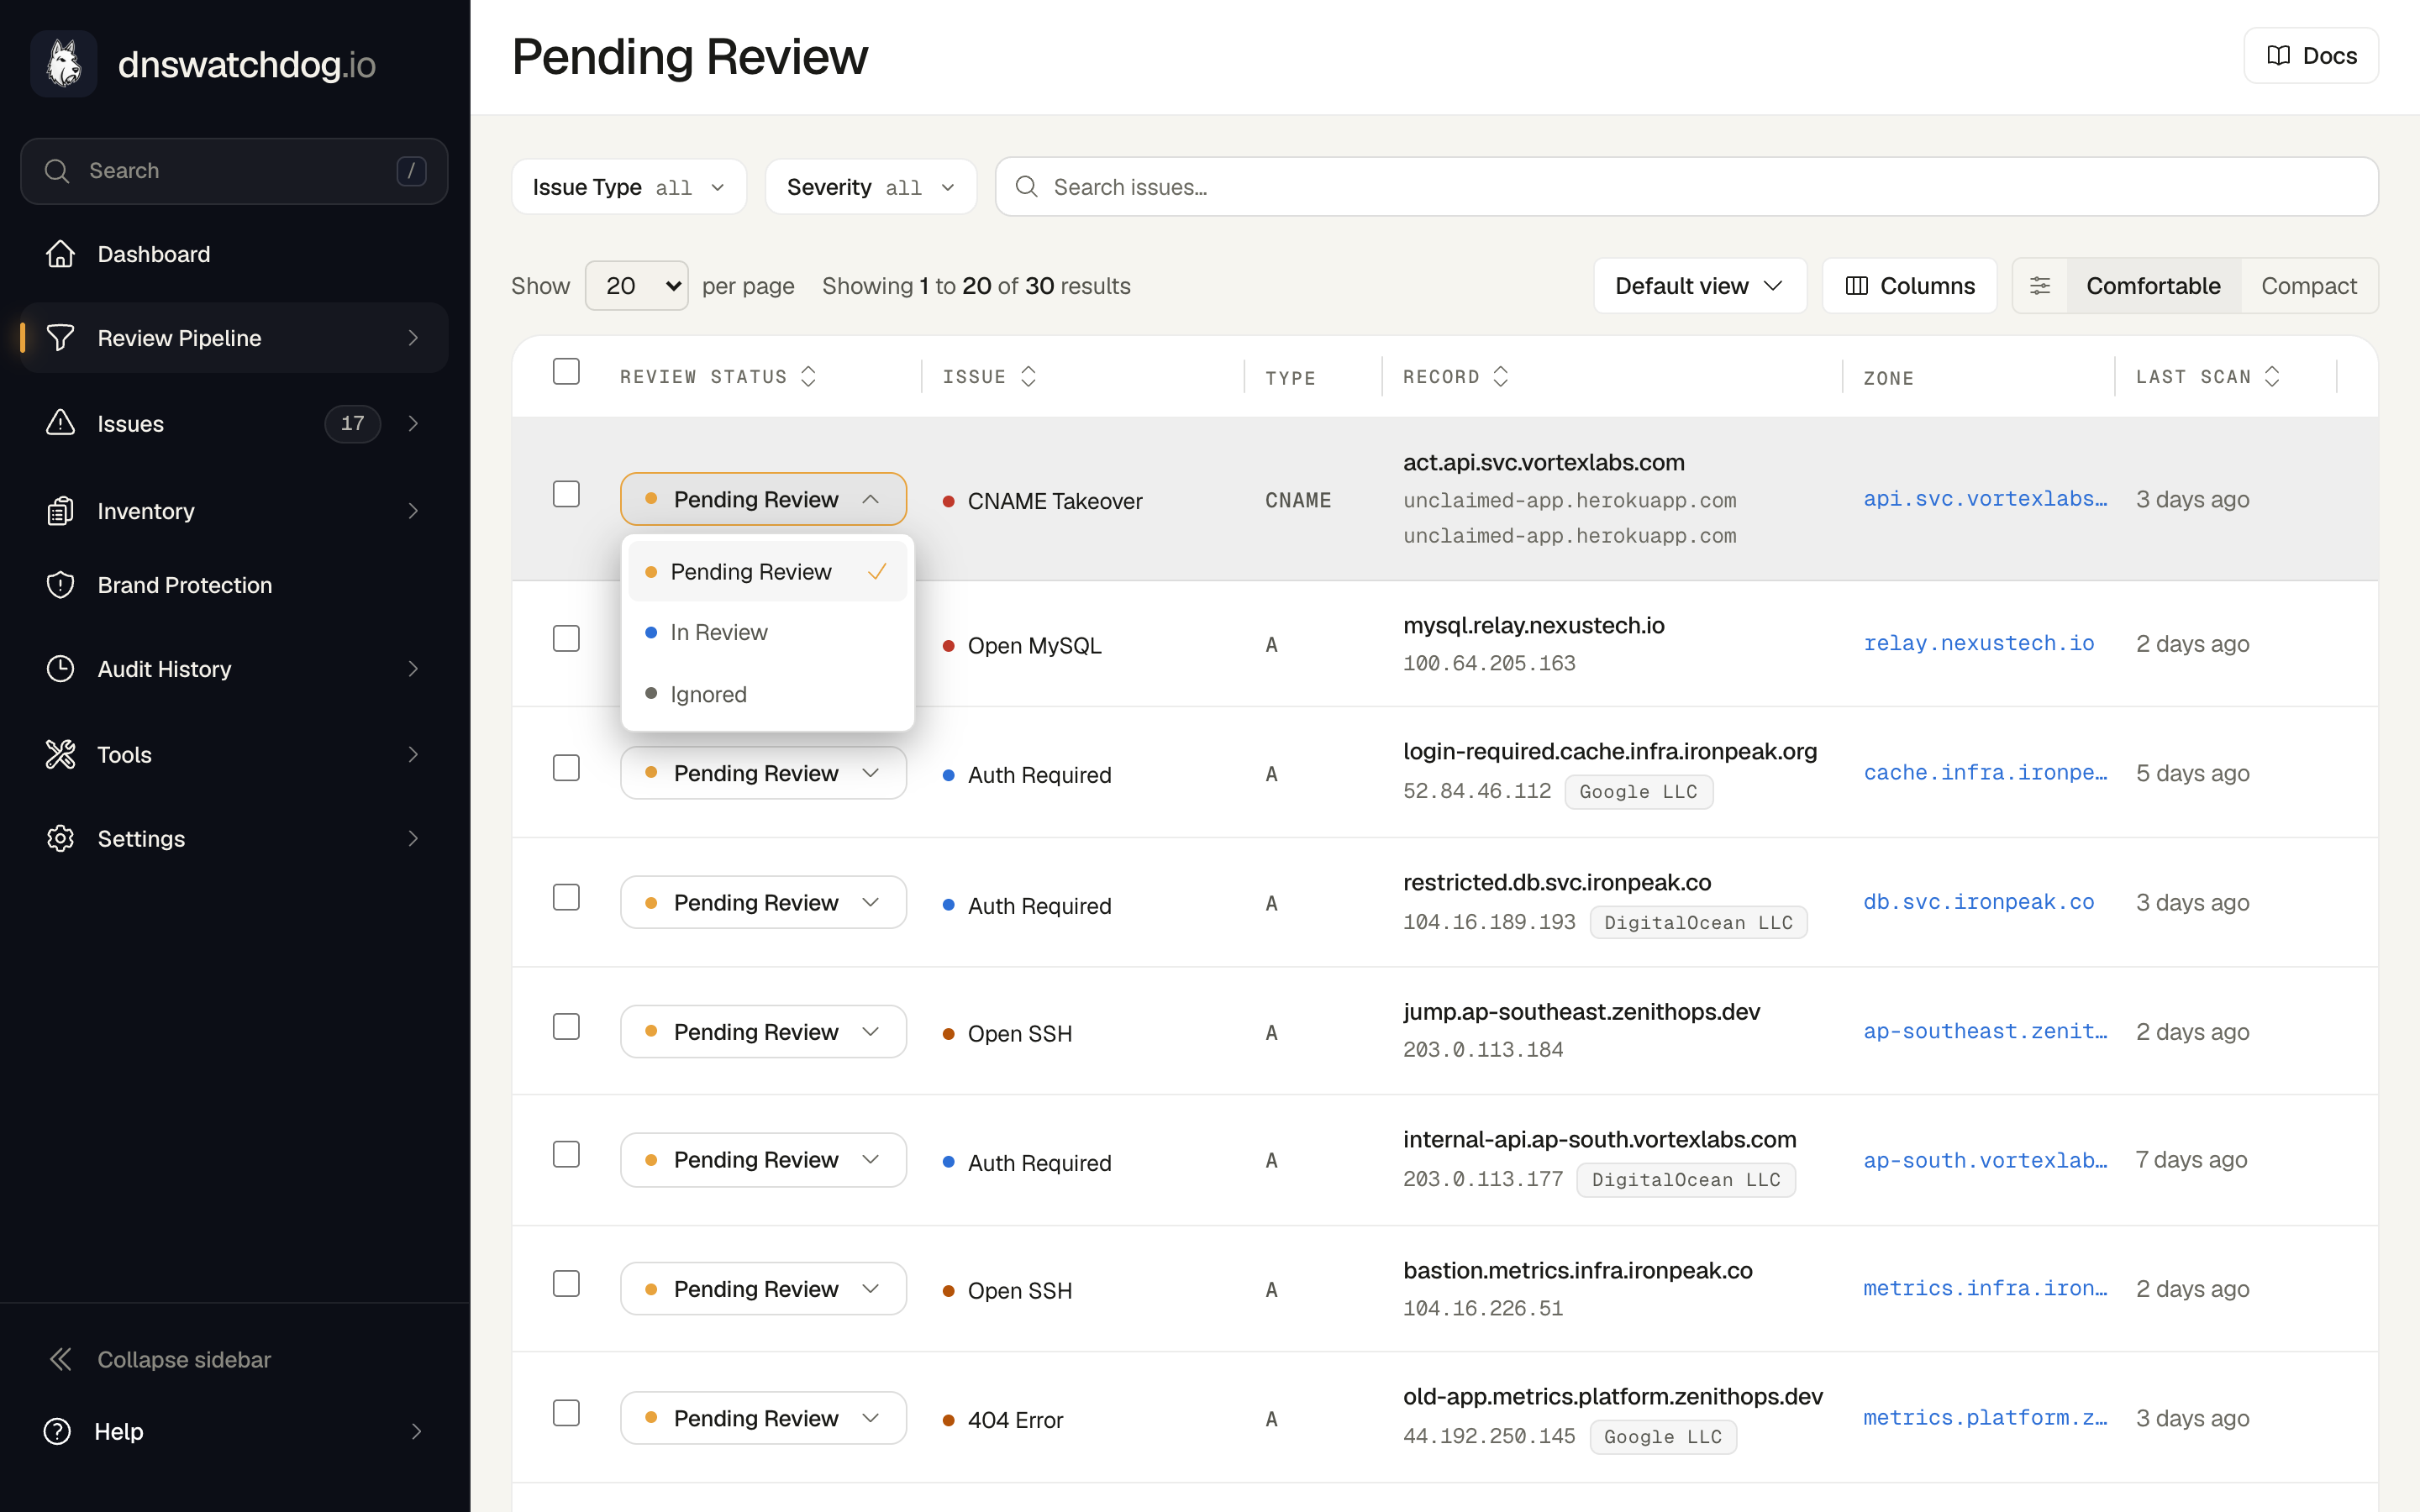Toggle the select-all checkbox in table header
This screenshot has height=1512, width=2420.
tap(566, 371)
